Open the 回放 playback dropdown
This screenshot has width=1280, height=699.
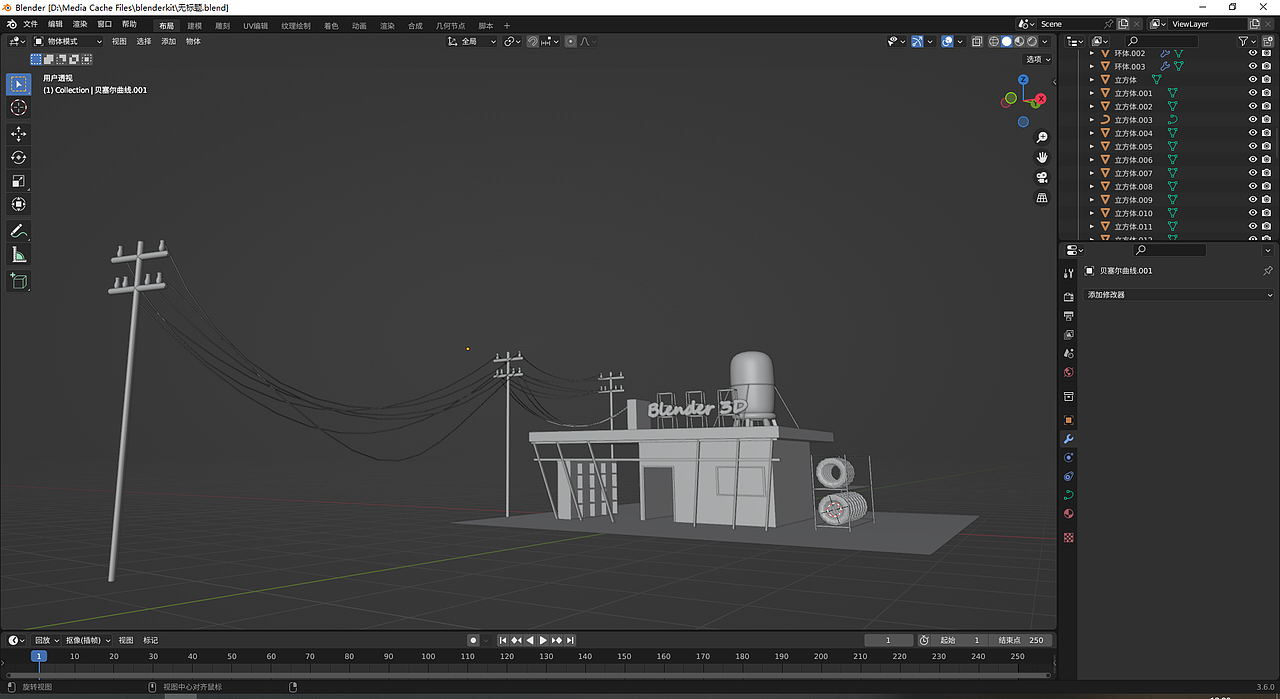click(x=47, y=640)
